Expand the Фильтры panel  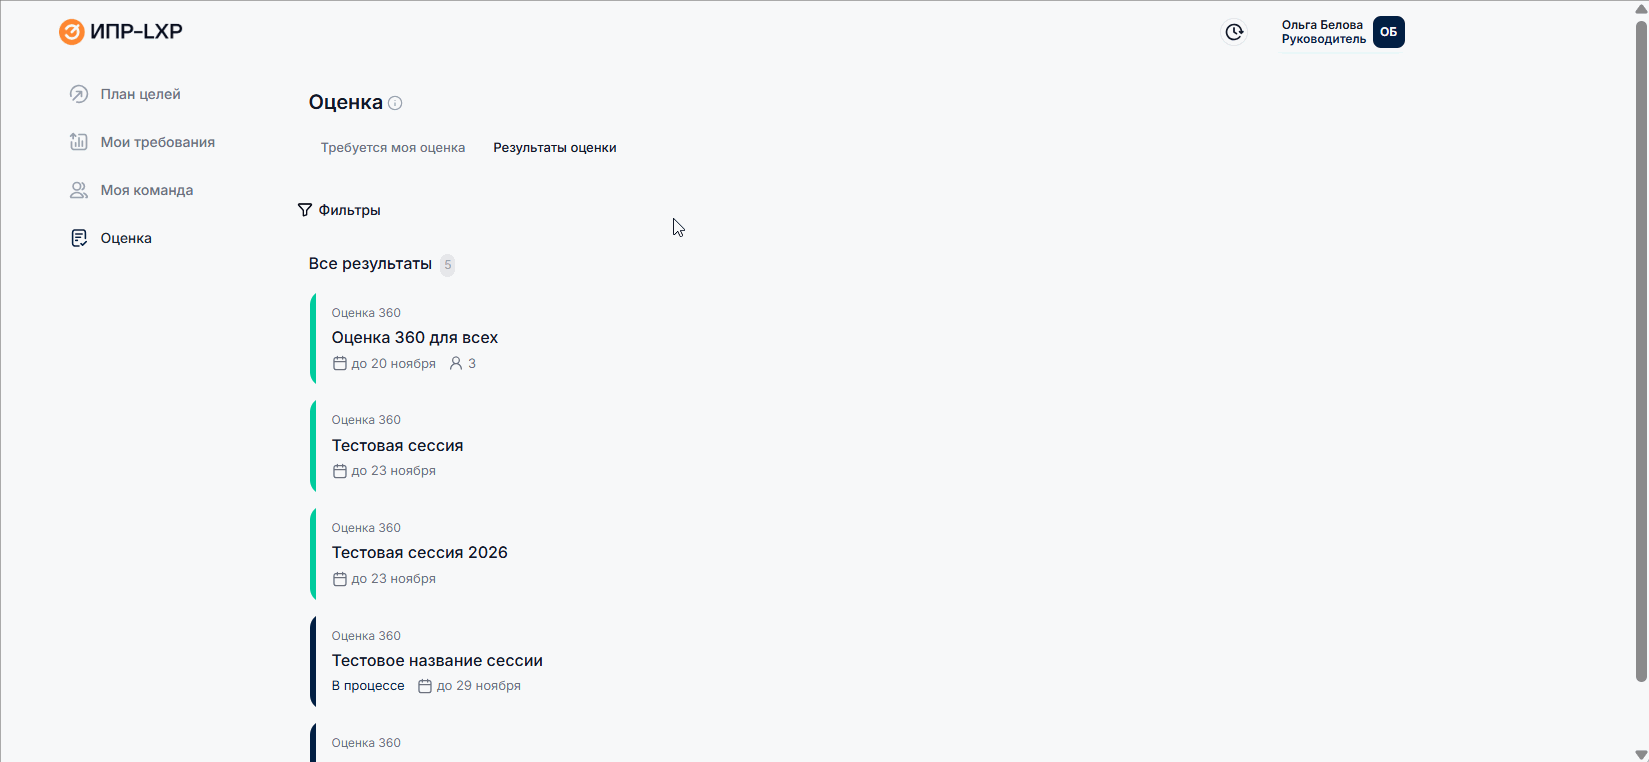click(x=349, y=210)
